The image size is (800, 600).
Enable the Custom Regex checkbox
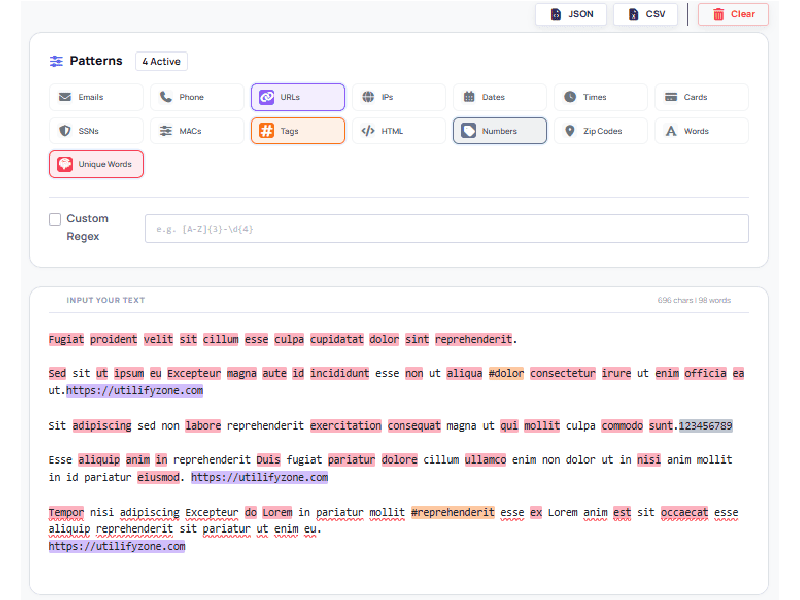[x=55, y=219]
